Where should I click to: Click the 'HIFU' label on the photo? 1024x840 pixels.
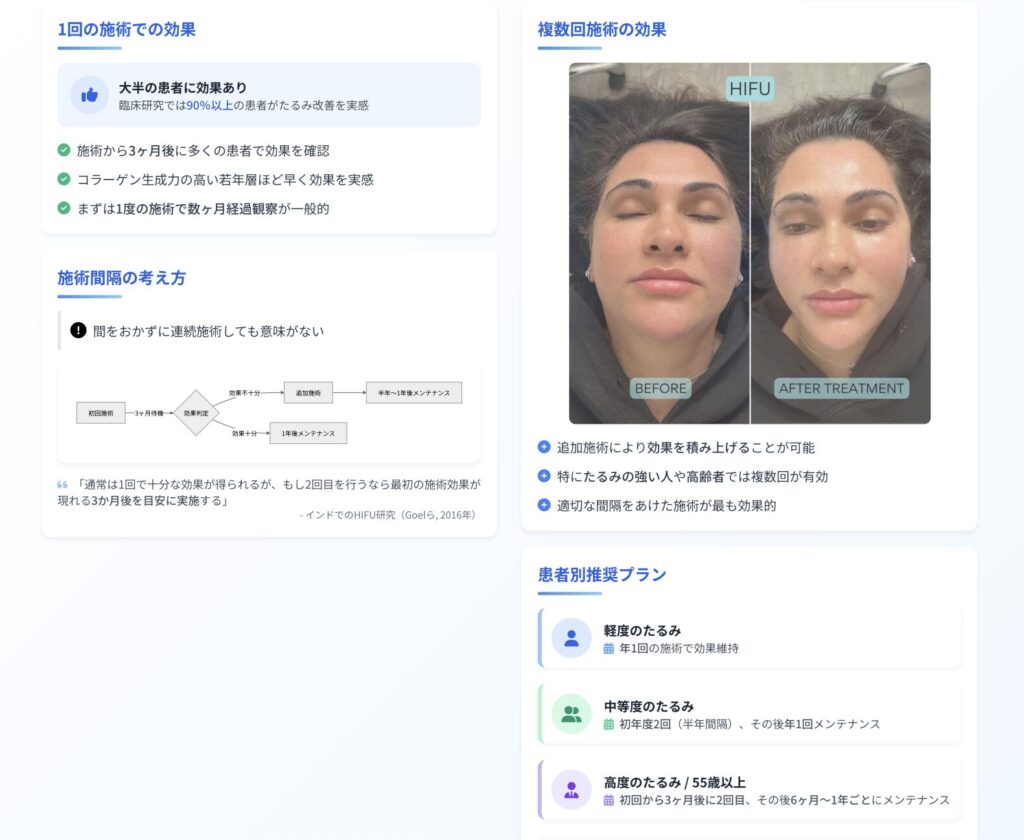(750, 89)
